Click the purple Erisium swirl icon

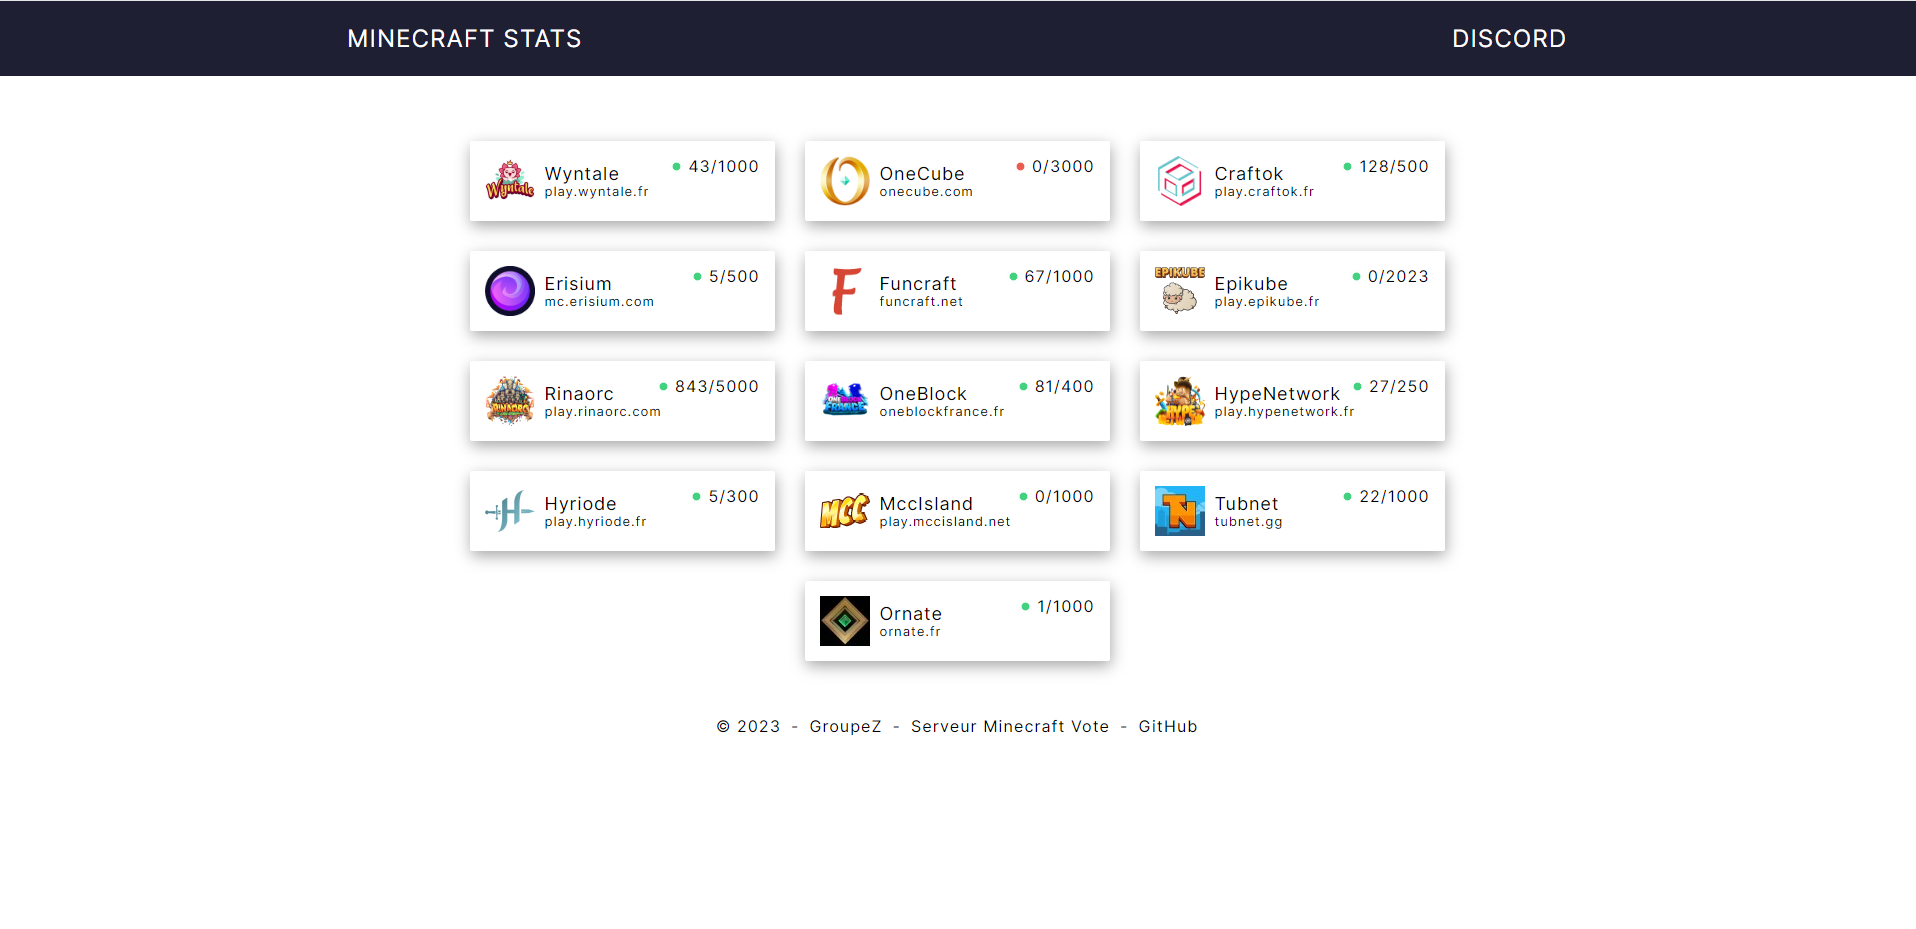[509, 291]
